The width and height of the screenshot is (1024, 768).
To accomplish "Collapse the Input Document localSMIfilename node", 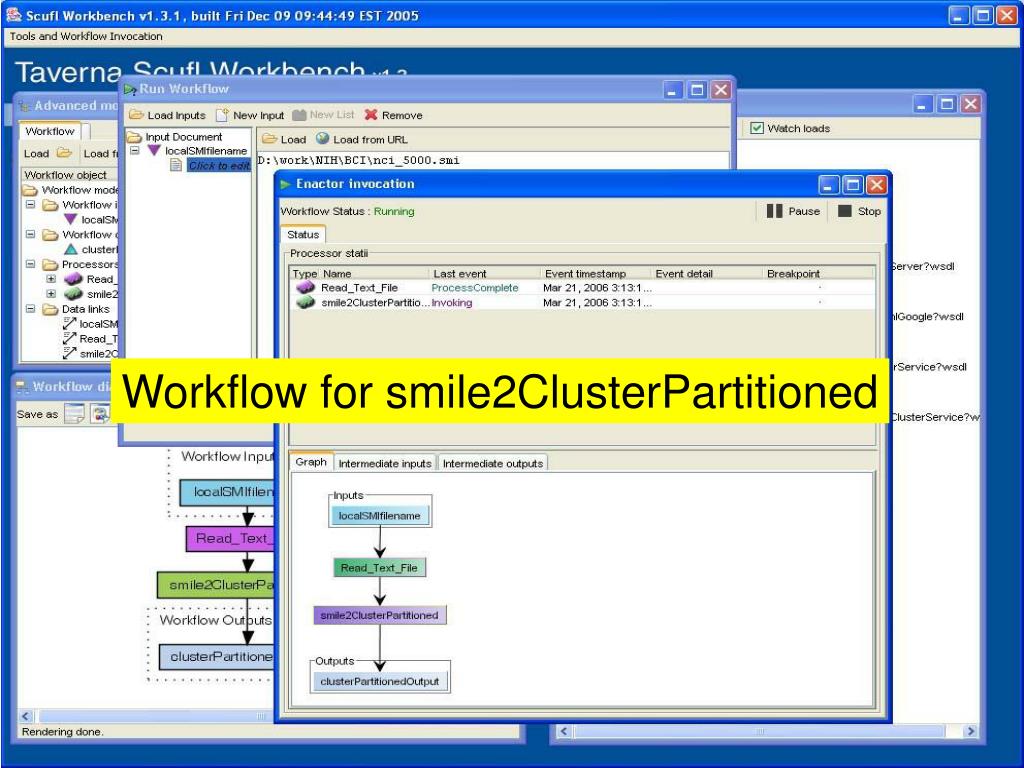I will pos(135,150).
